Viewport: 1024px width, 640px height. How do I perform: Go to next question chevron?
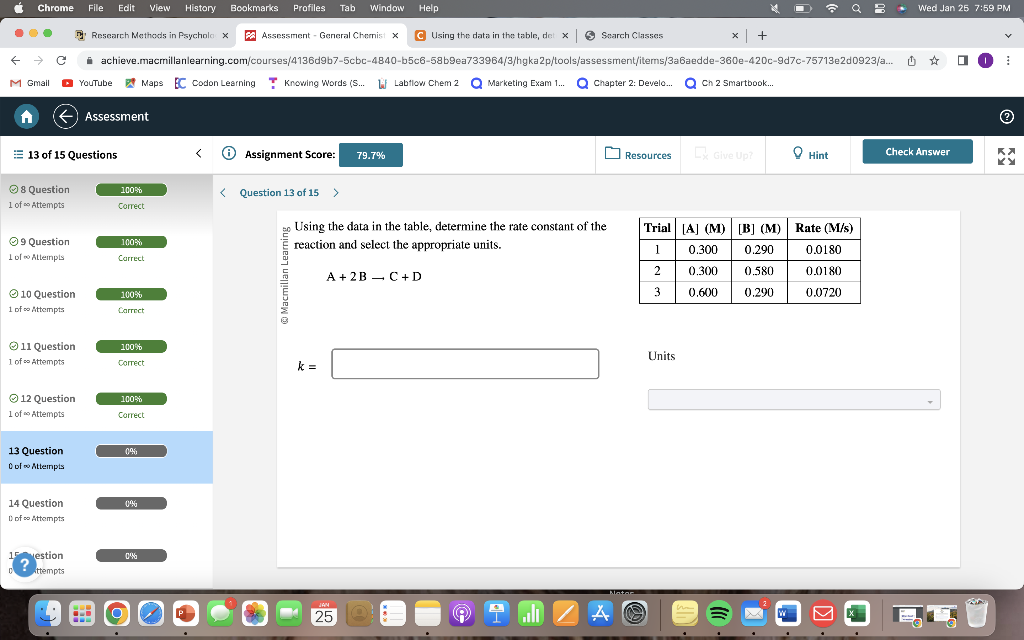click(336, 193)
